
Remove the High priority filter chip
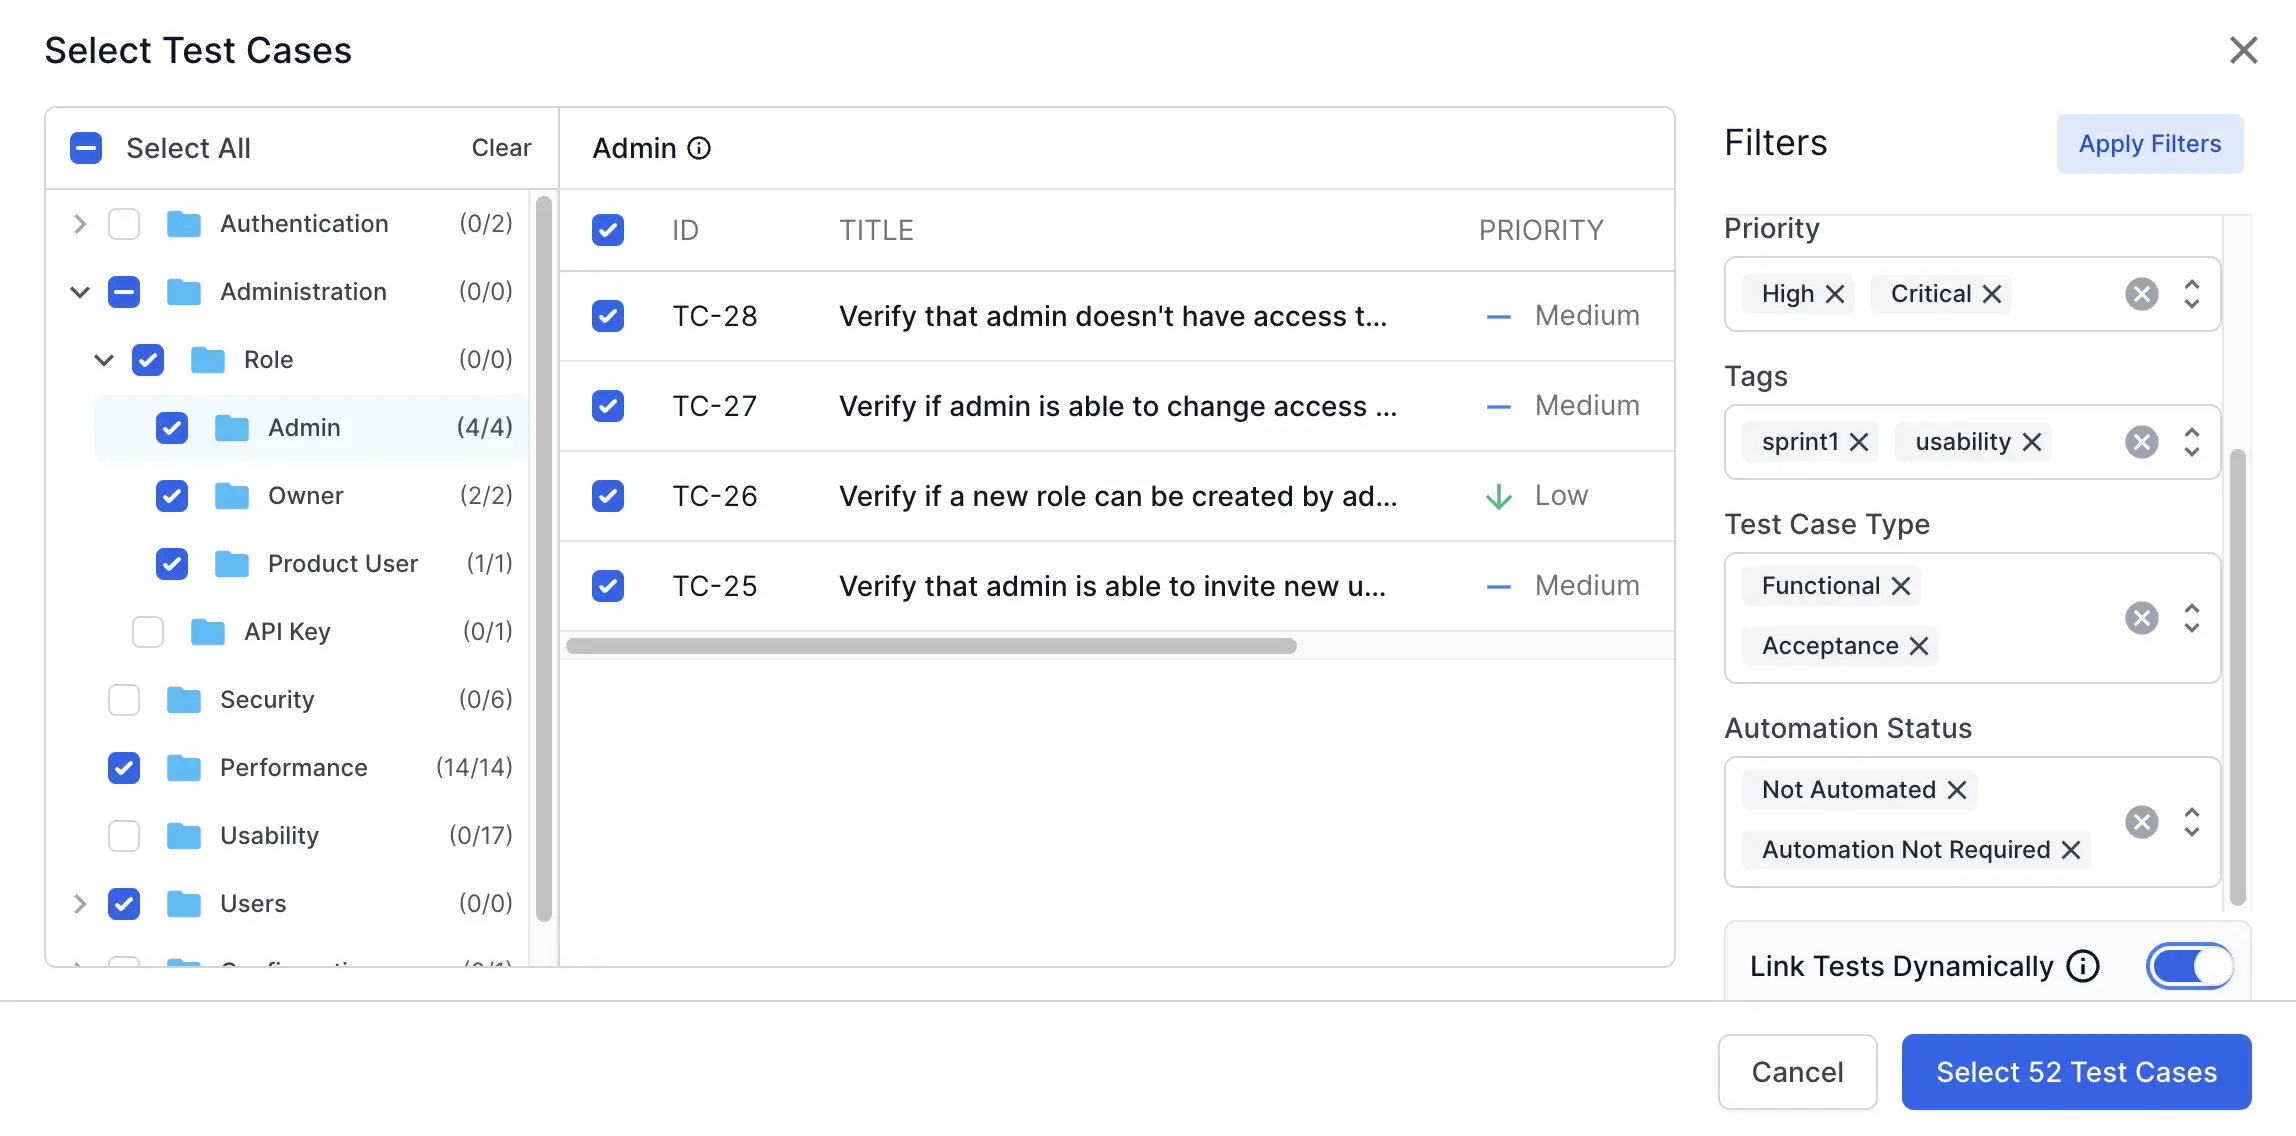click(x=1835, y=294)
